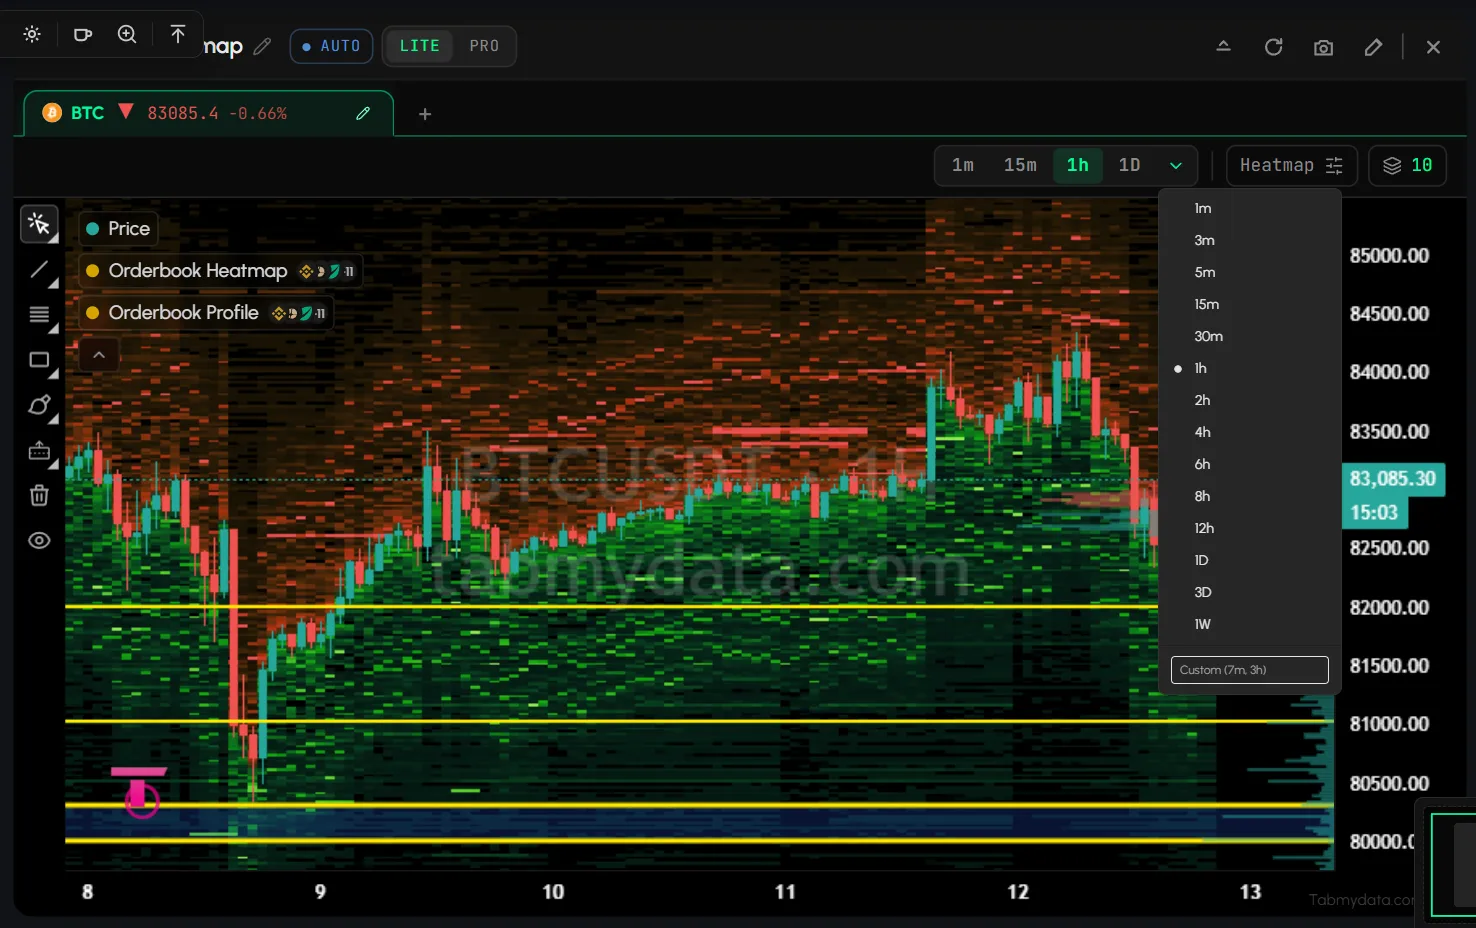
Task: Click the coffee cup icon
Action: click(83, 34)
